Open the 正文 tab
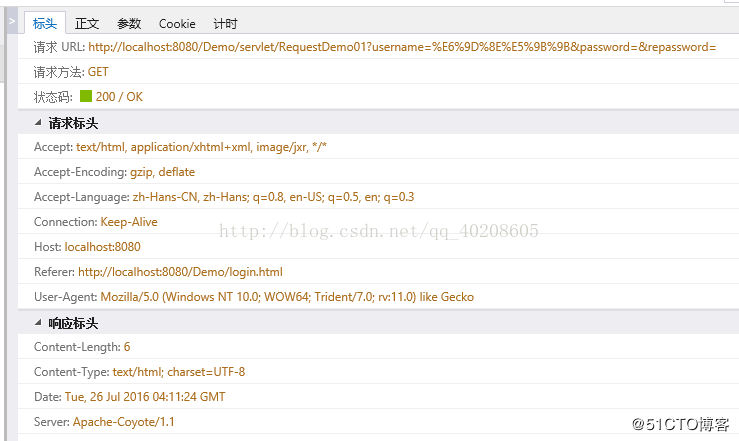This screenshot has height=441, width=739. point(87,23)
